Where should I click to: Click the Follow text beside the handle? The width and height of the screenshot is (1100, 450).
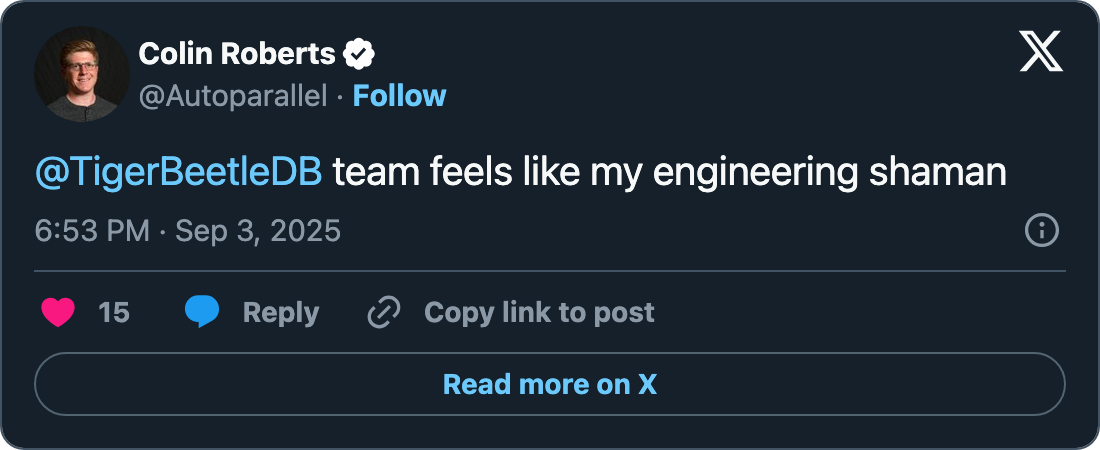(x=399, y=96)
